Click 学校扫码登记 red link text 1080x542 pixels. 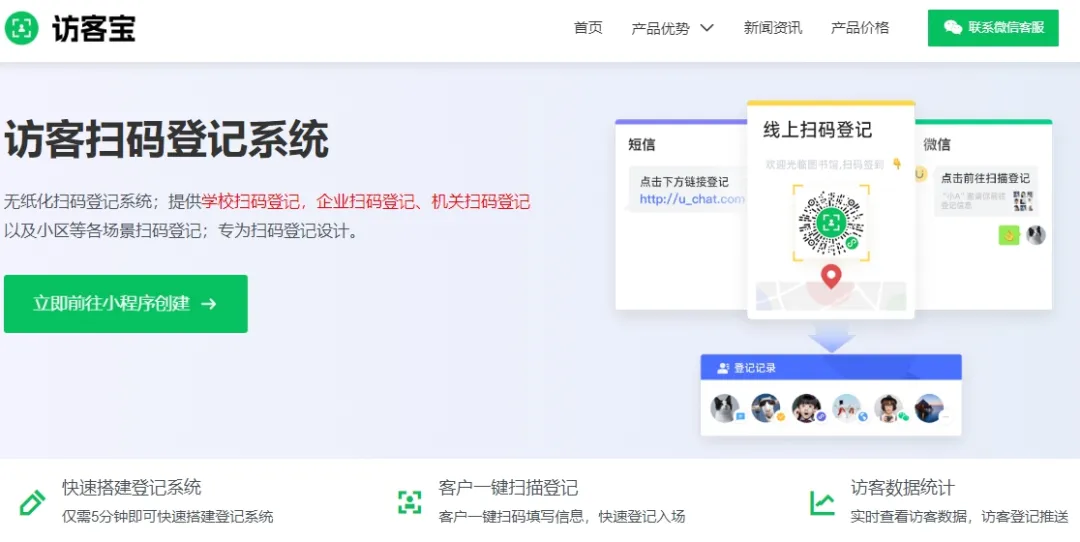251,202
